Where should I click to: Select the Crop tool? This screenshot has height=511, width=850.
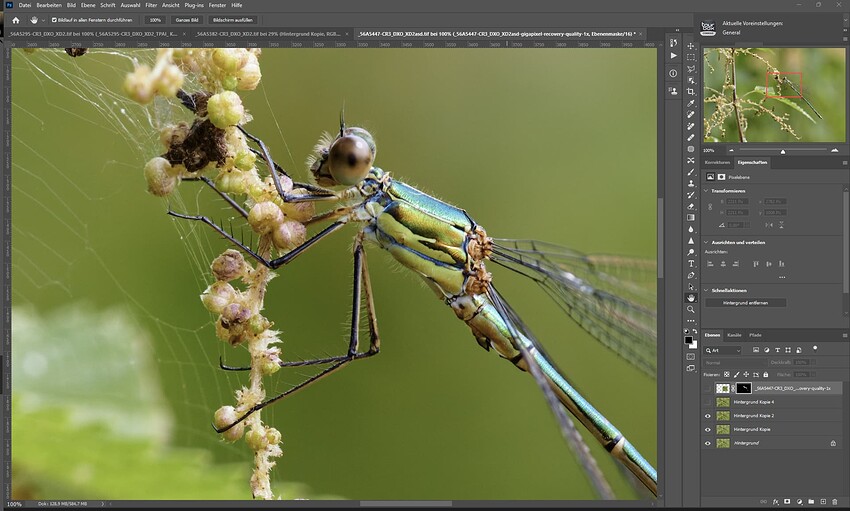click(691, 92)
